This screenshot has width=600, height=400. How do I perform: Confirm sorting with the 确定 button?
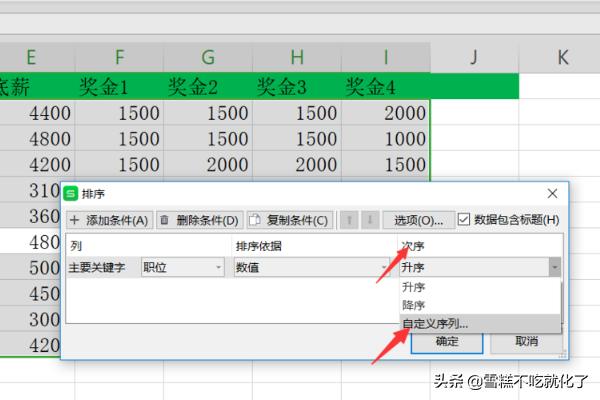447,341
